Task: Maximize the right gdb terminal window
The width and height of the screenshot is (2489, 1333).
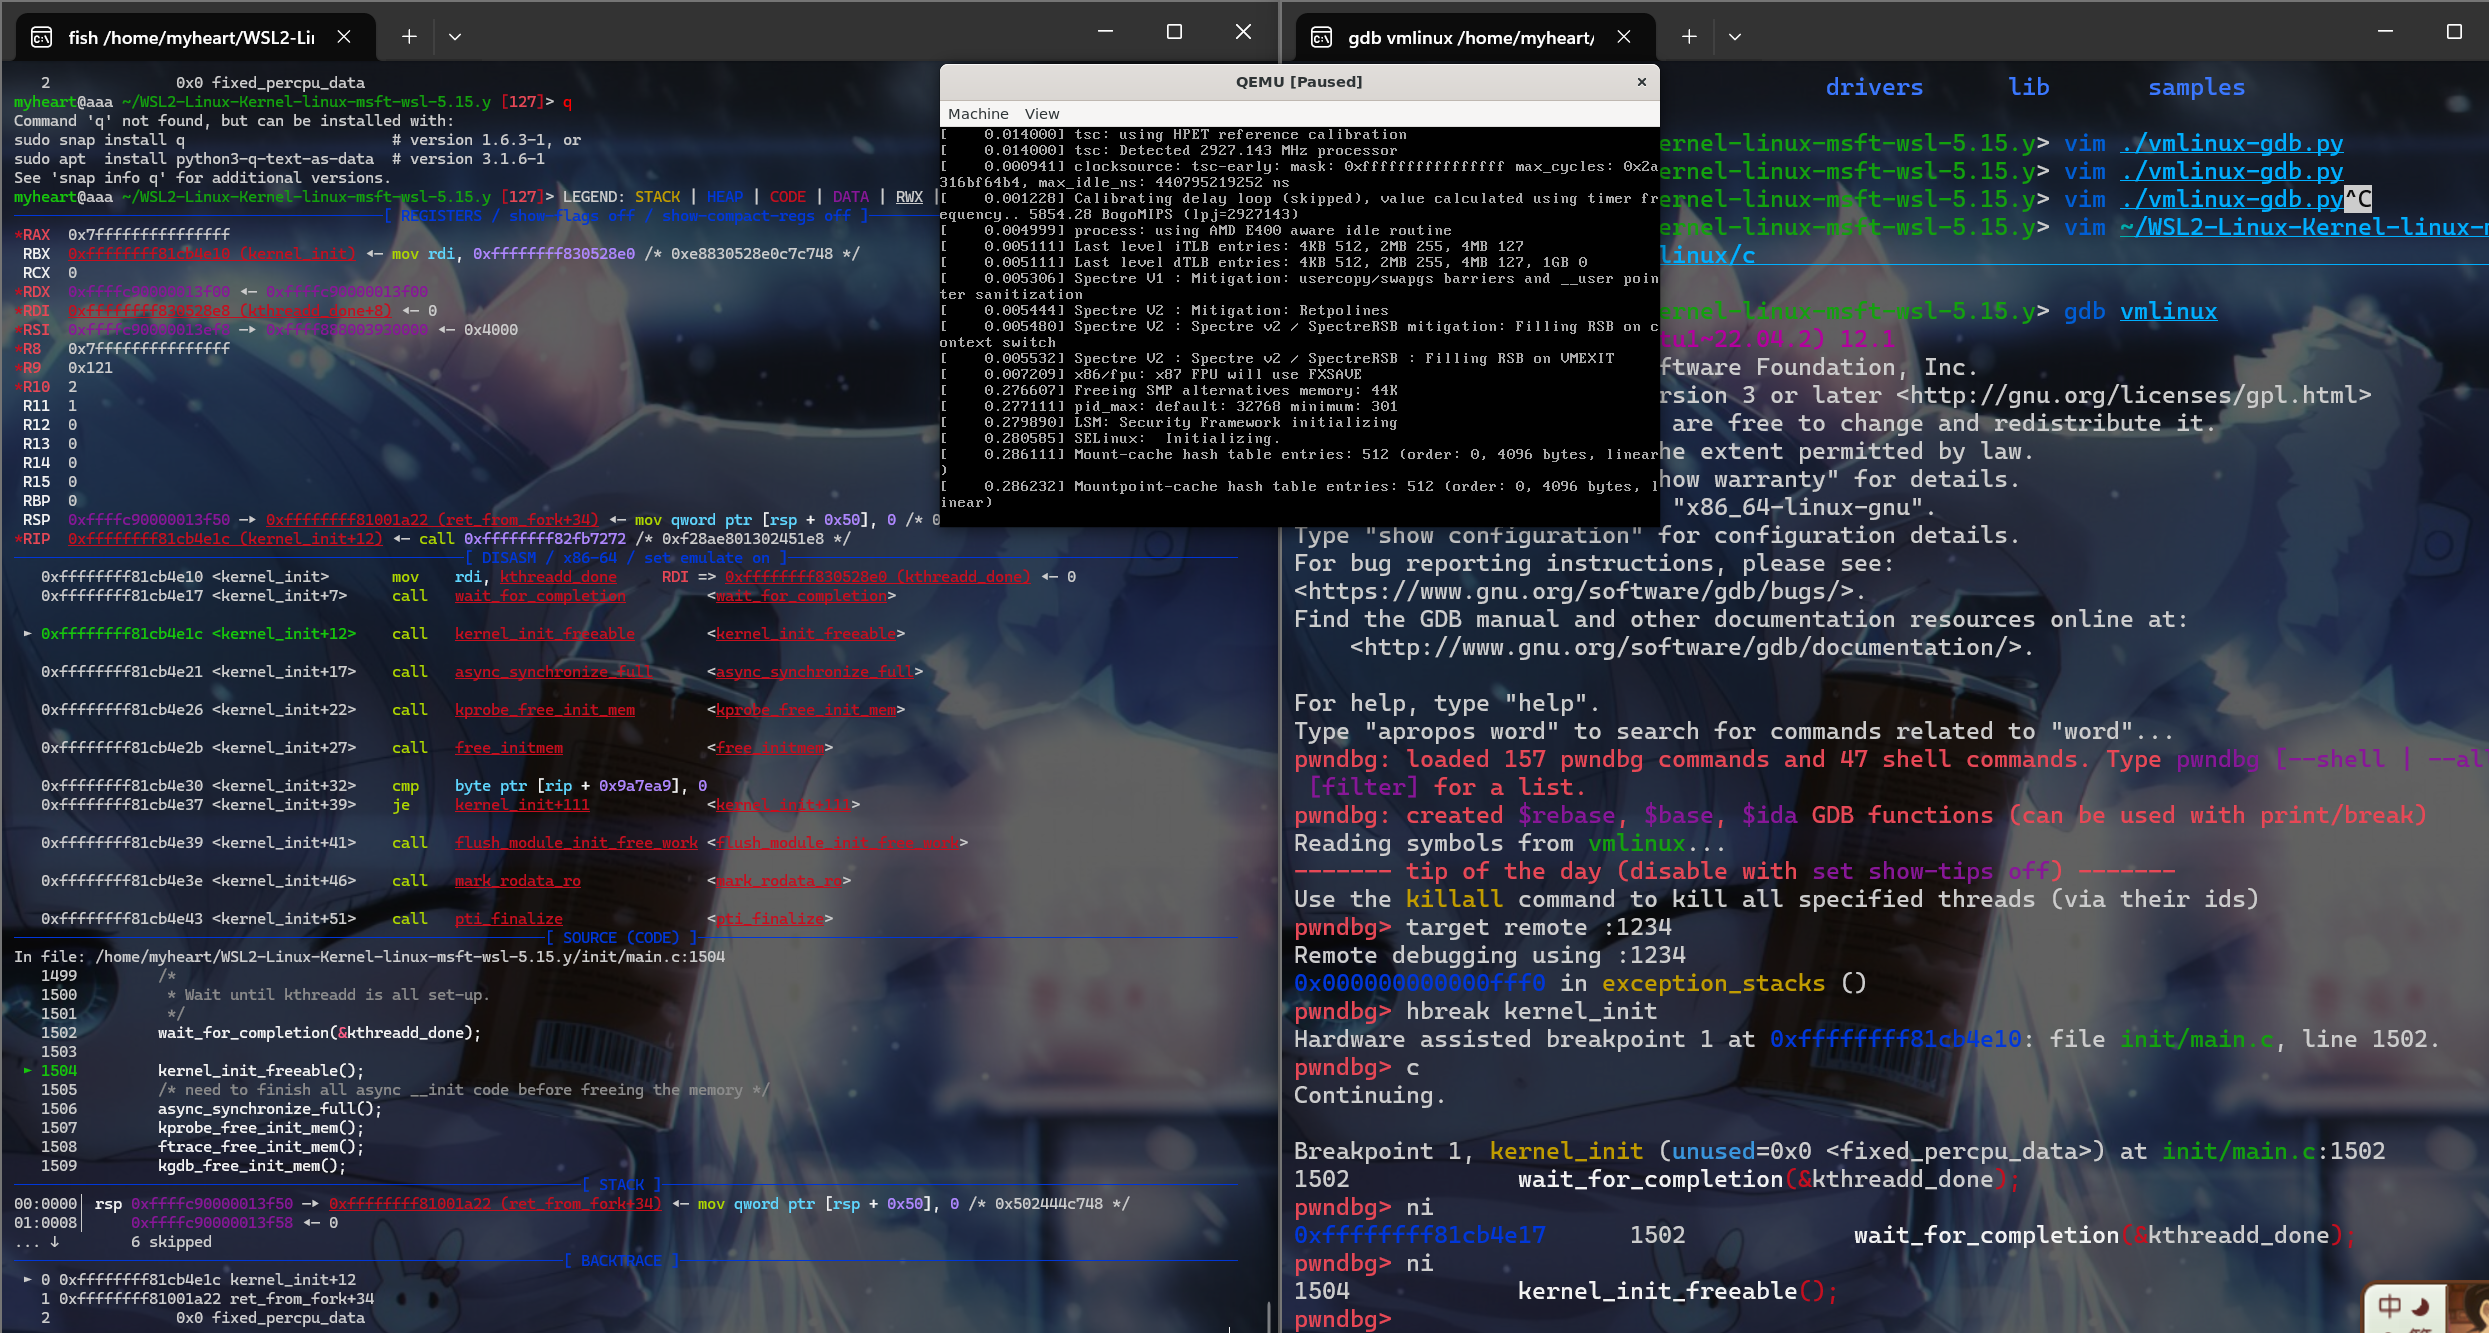Action: click(2453, 32)
